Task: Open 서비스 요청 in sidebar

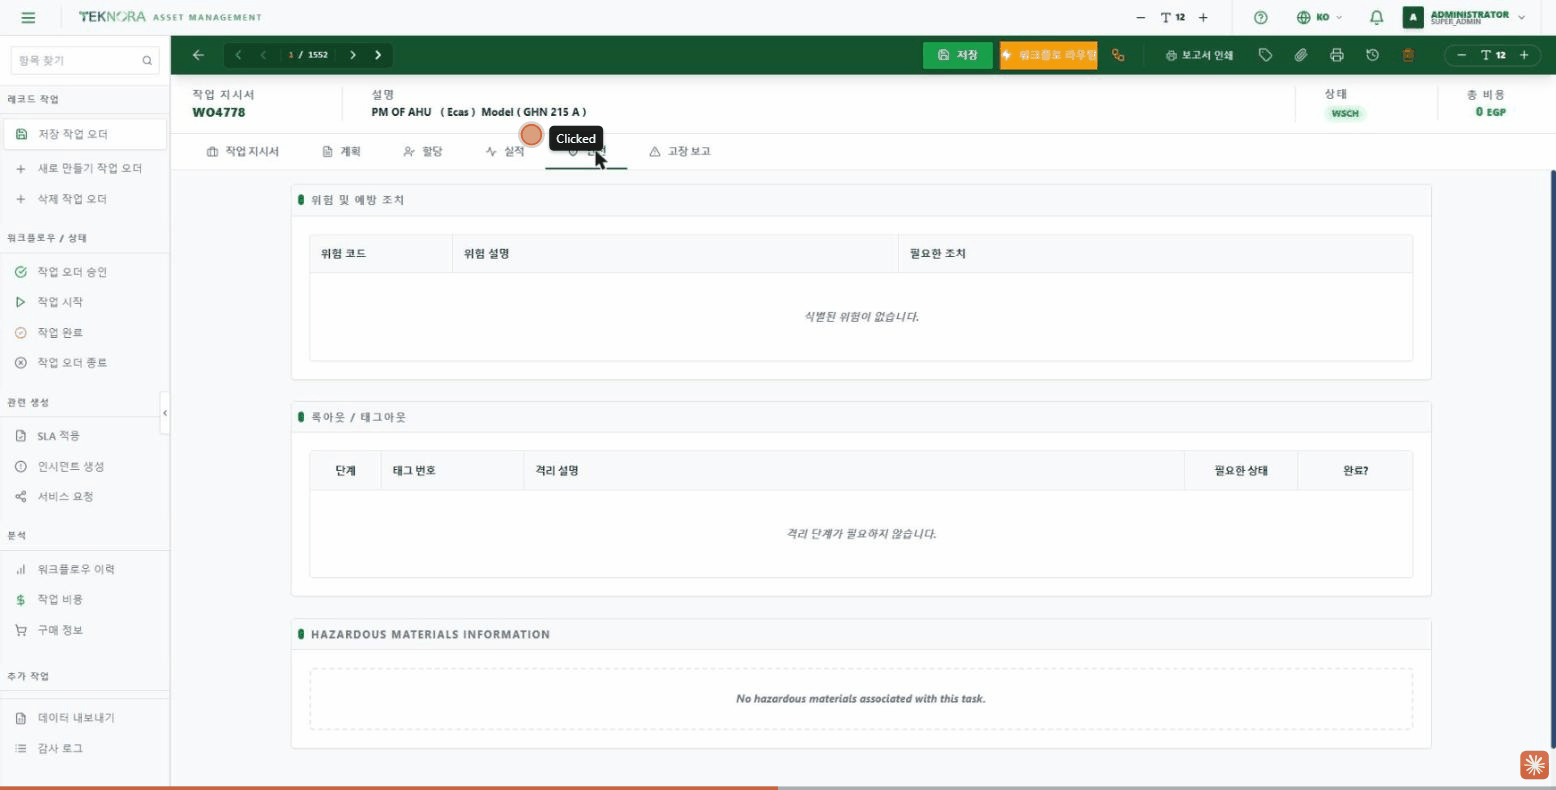Action: (84, 496)
